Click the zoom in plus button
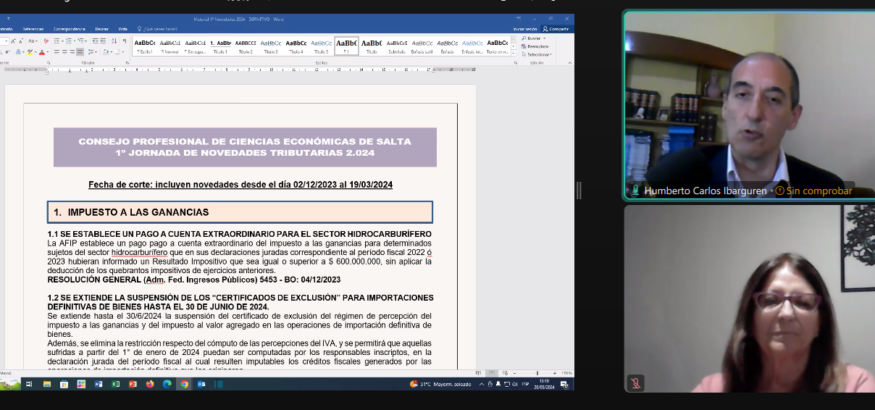 point(555,373)
